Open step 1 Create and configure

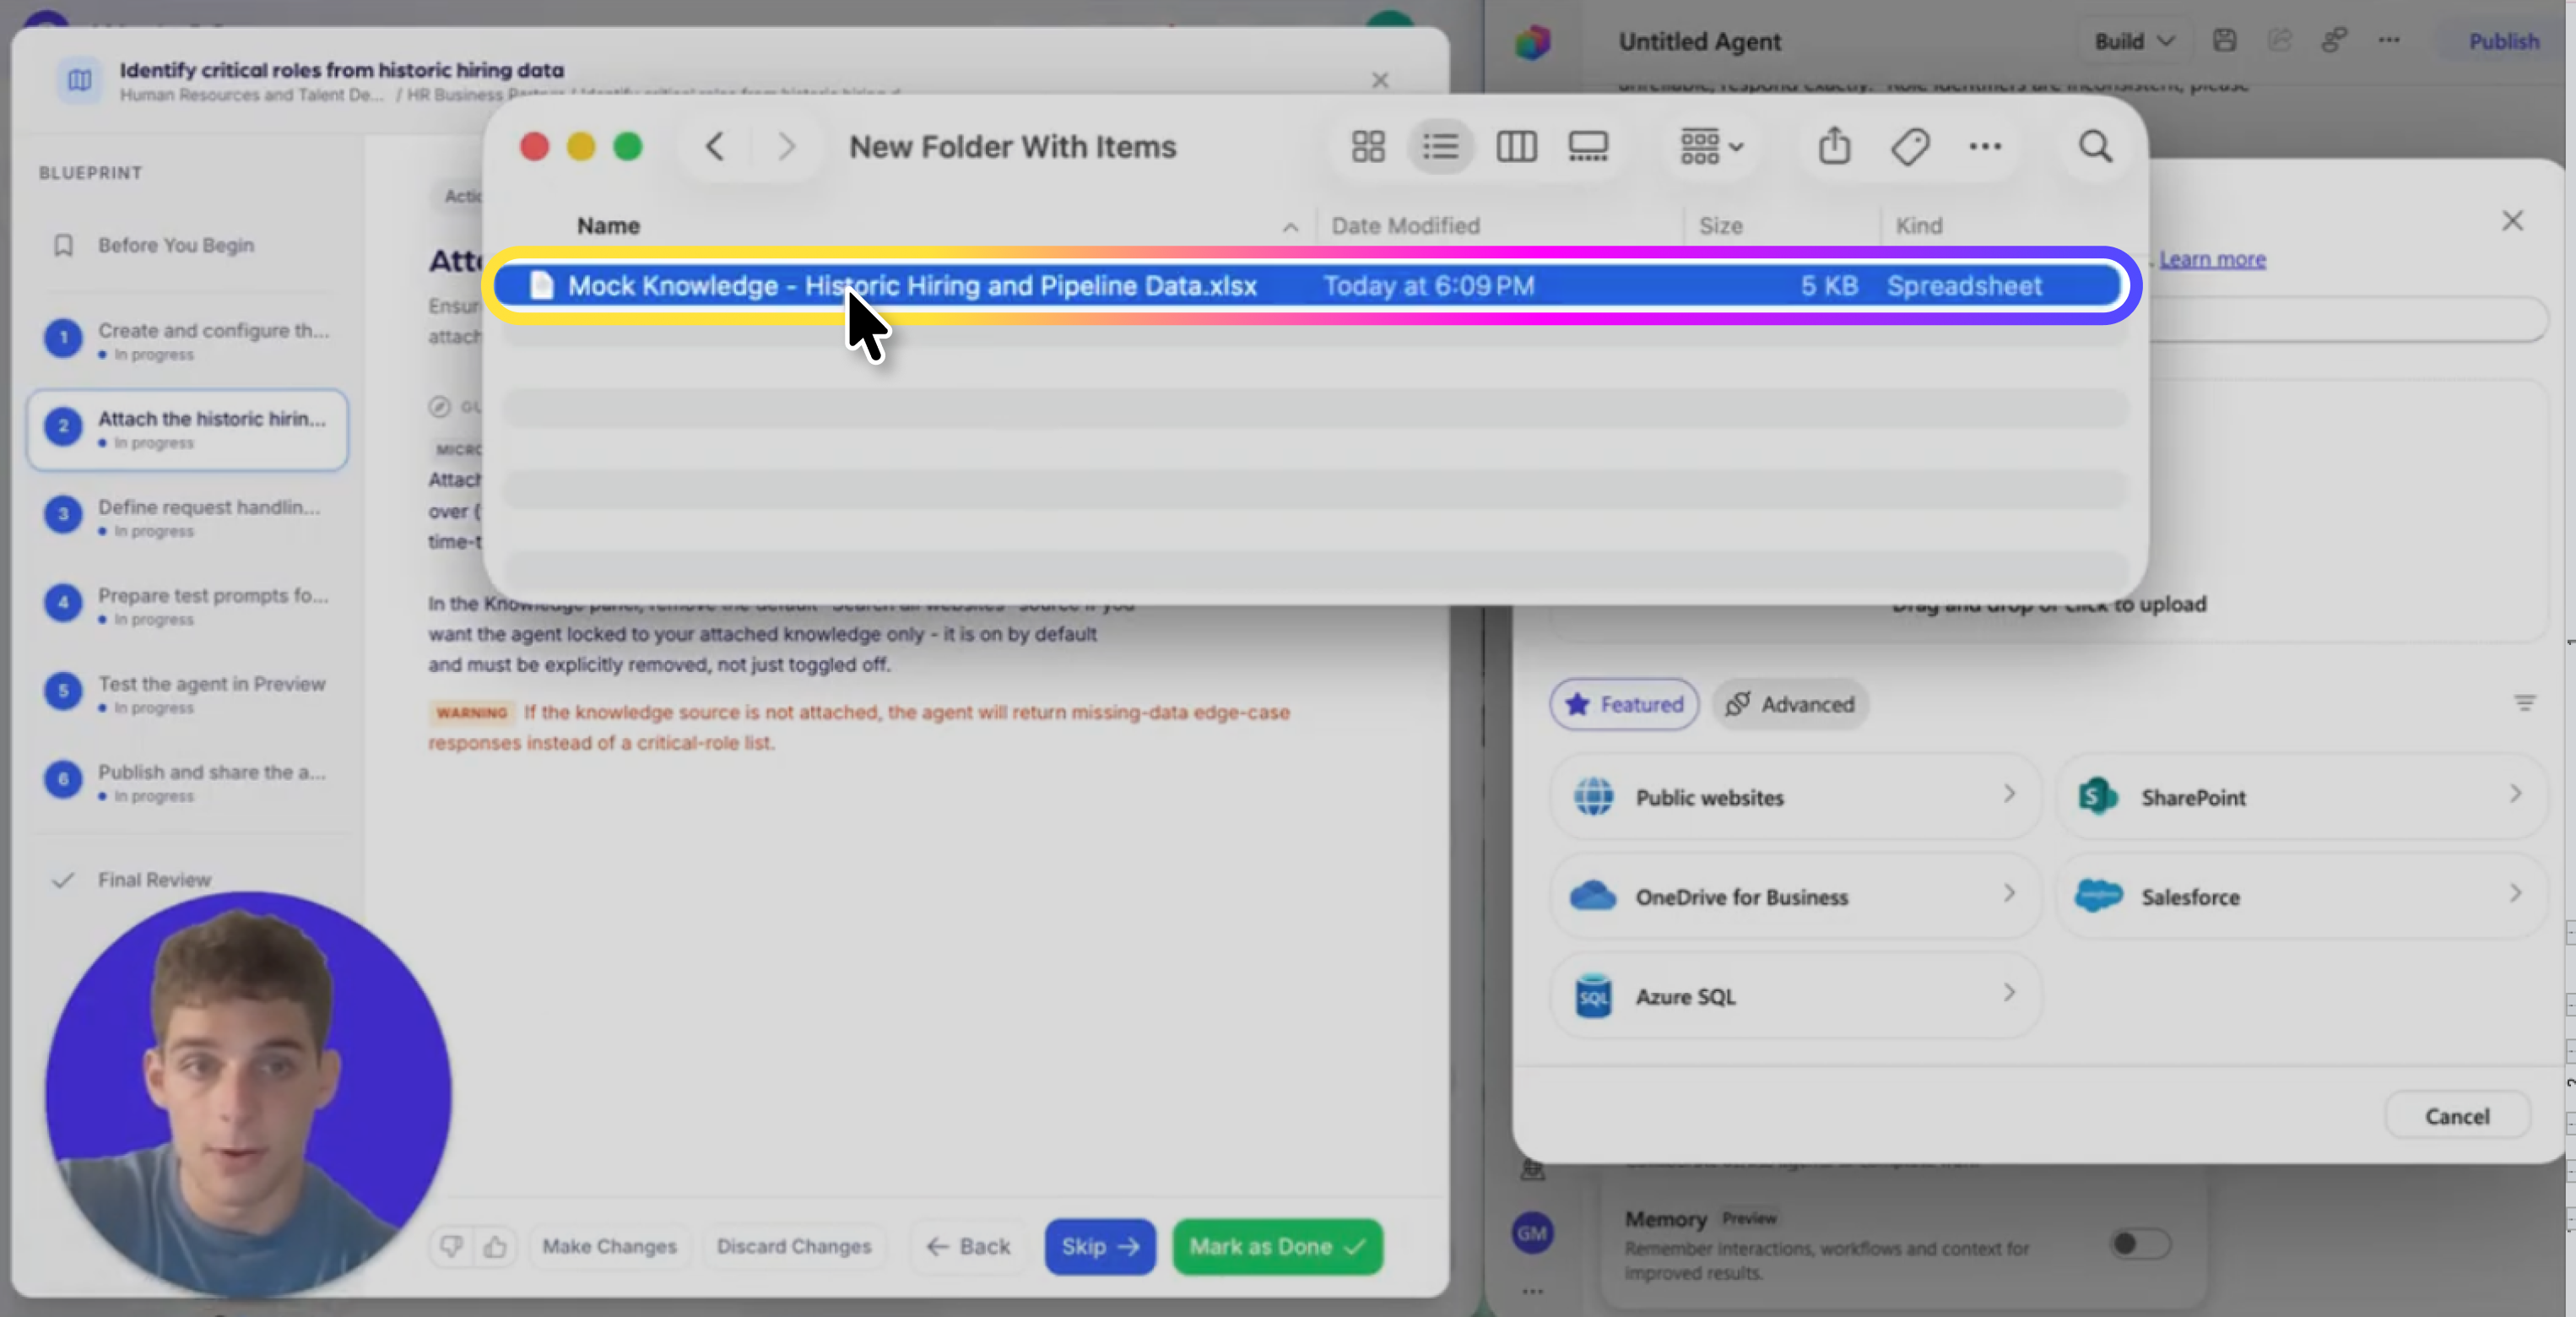click(188, 340)
